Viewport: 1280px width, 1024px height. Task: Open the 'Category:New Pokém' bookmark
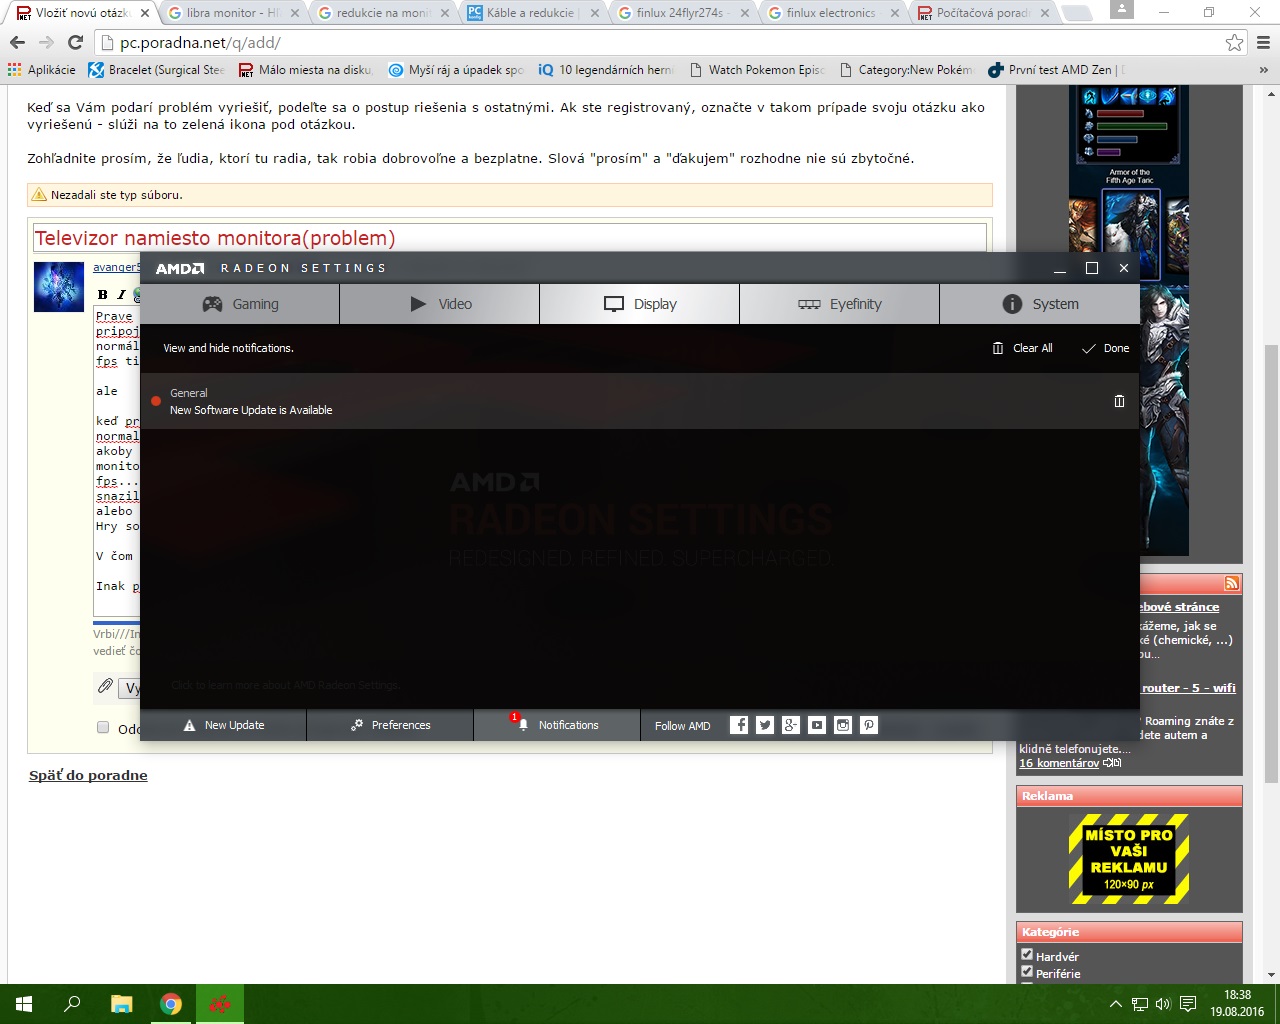906,70
